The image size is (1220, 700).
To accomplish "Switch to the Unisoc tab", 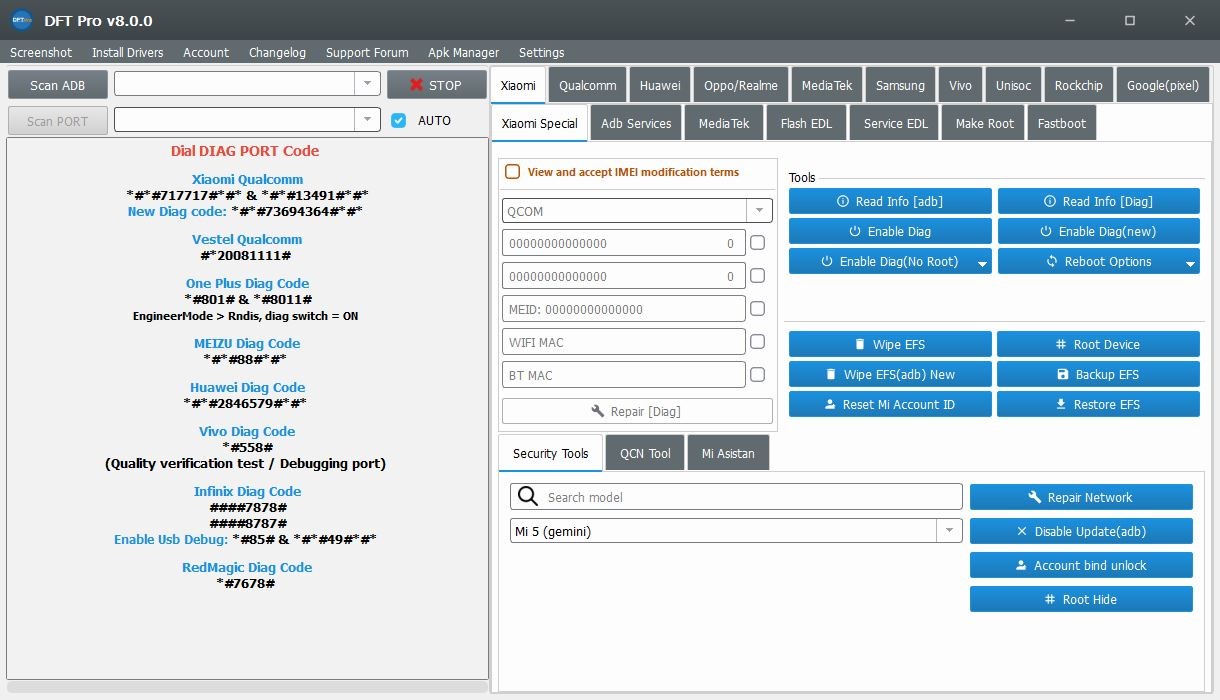I will [1013, 85].
